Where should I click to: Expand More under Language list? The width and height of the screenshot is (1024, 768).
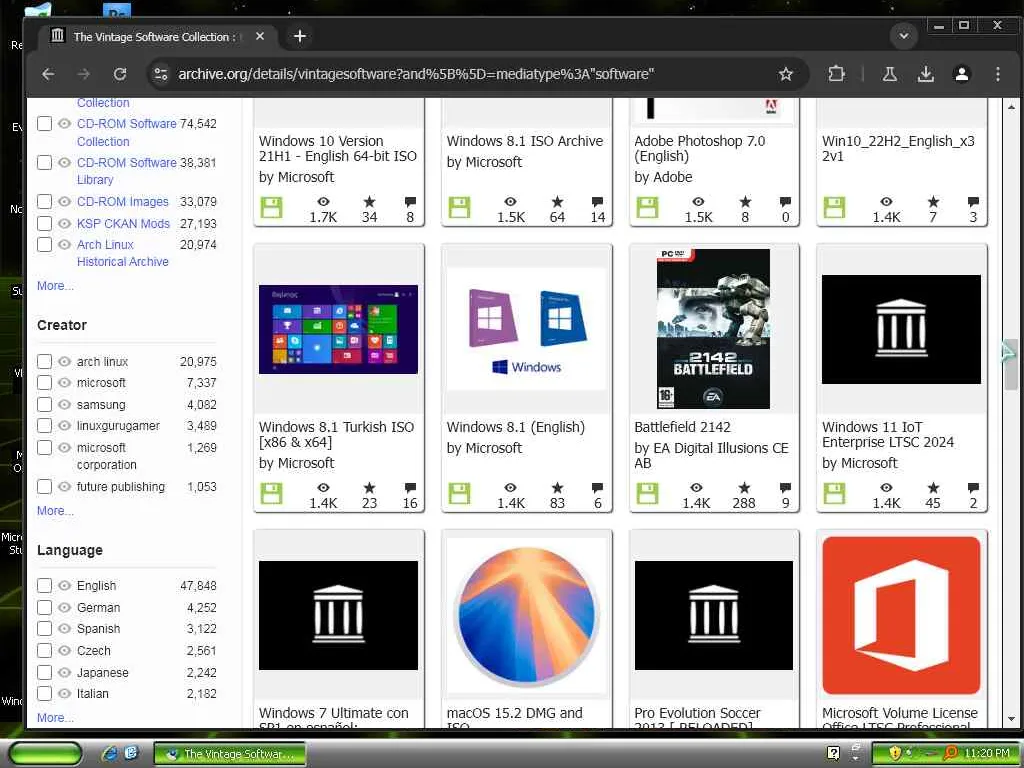56,717
